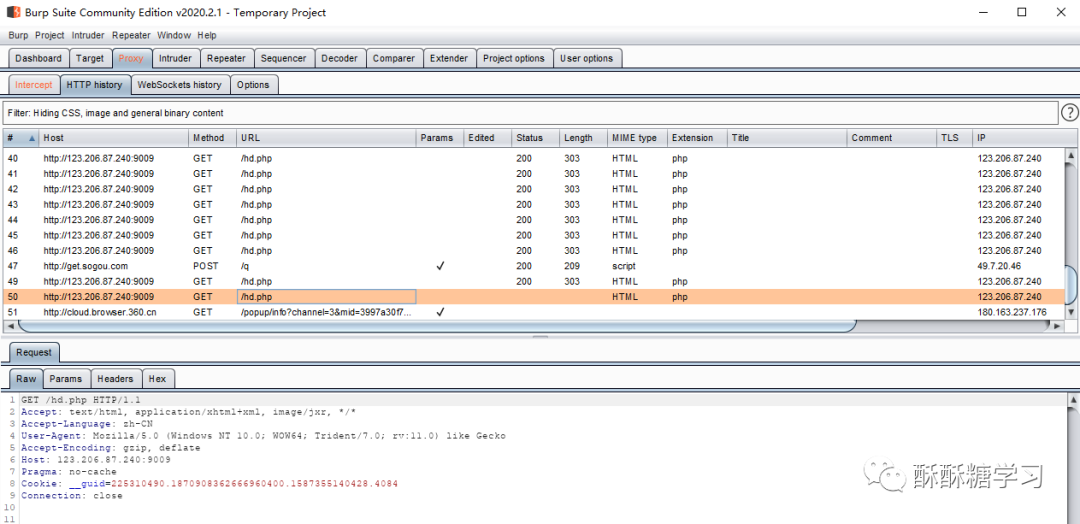Open the Burp menu
1080x524 pixels.
click(x=19, y=35)
